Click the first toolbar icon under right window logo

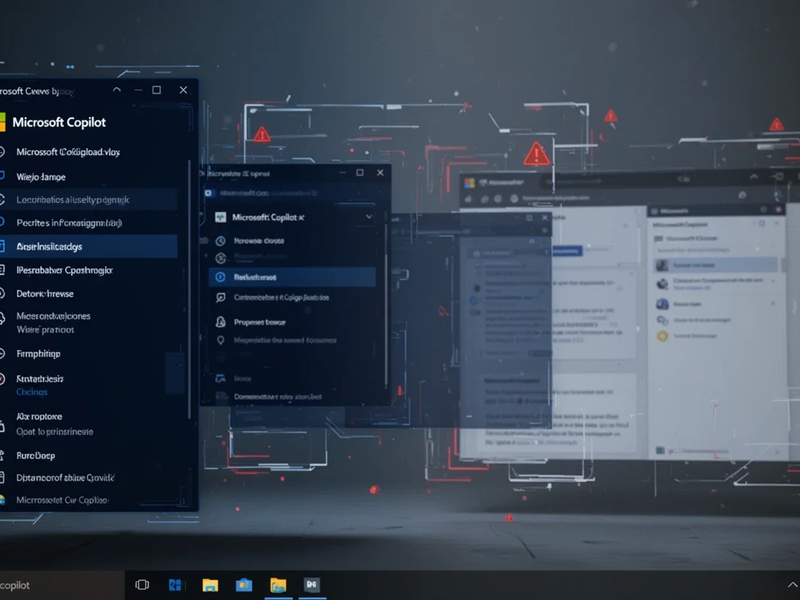coord(468,198)
